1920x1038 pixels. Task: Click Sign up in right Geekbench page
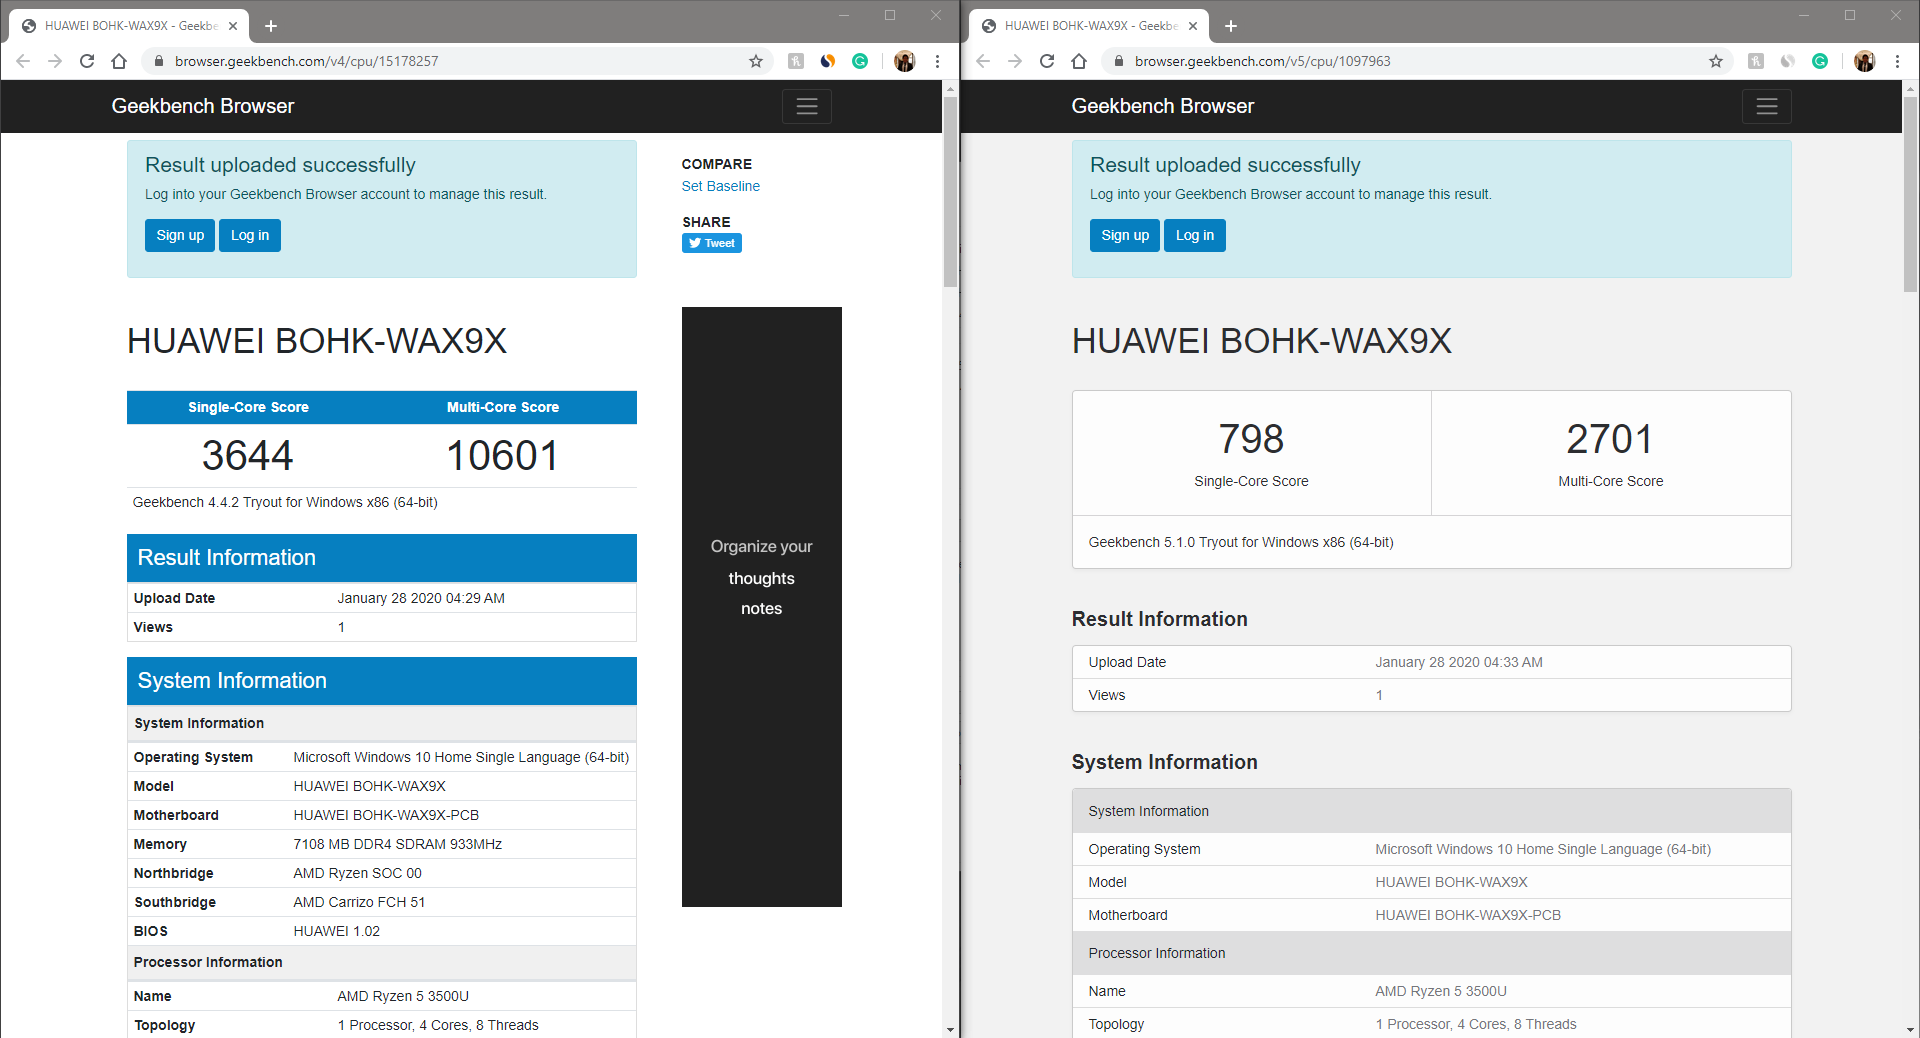point(1125,235)
